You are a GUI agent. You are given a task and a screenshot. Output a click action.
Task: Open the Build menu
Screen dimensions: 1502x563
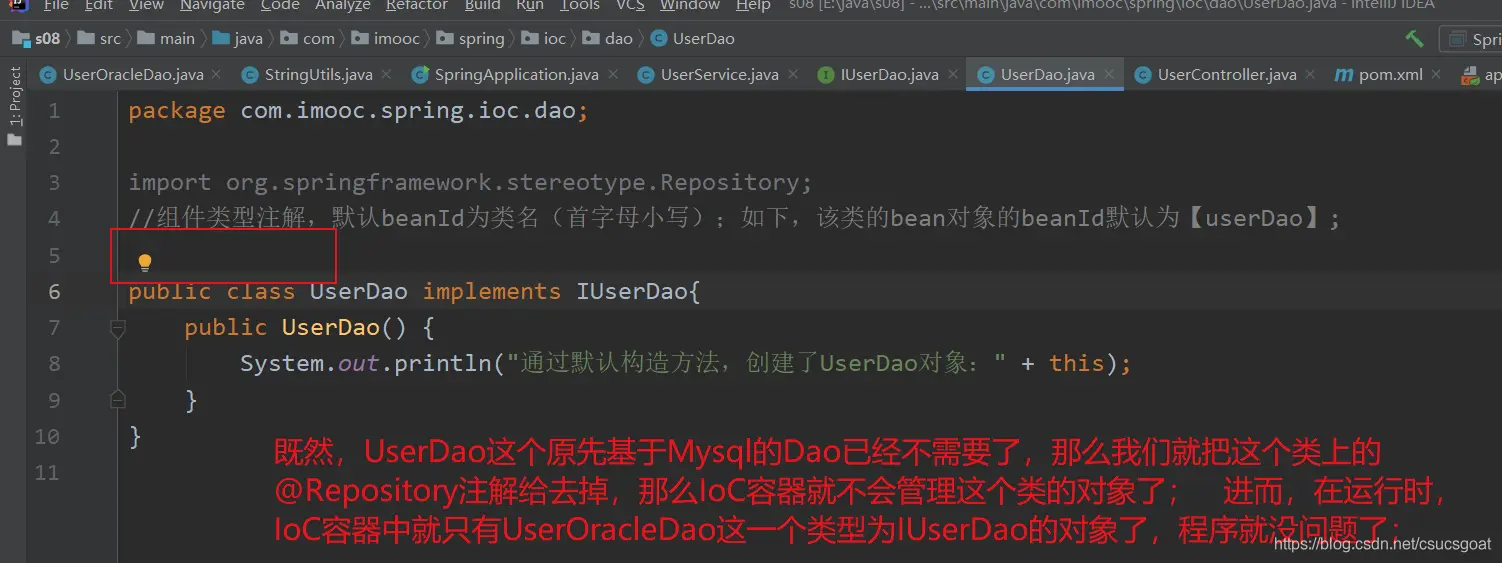click(483, 6)
